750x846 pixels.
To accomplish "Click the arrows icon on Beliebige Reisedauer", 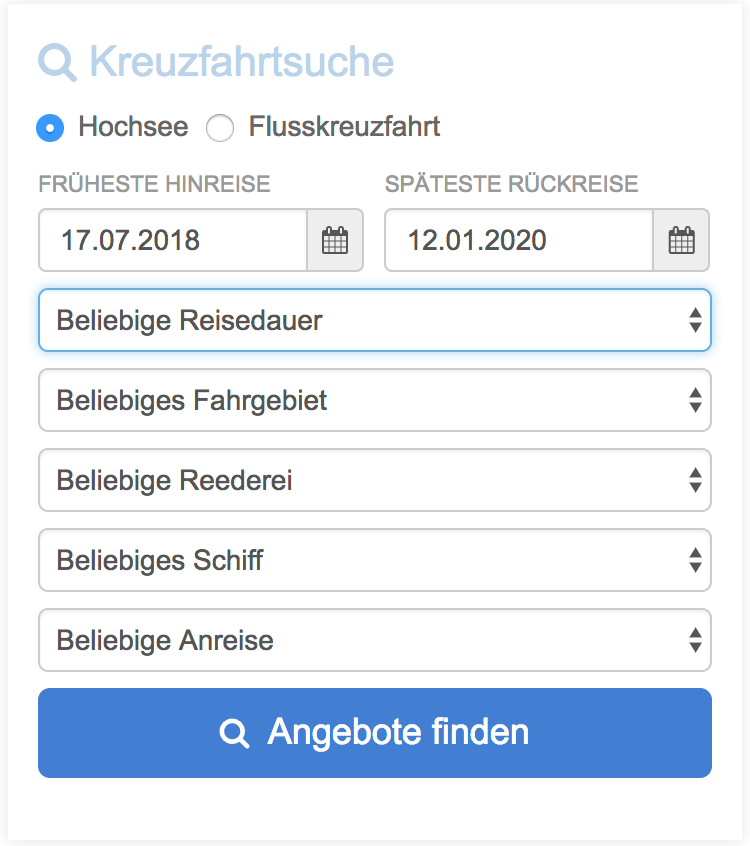I will click(695, 320).
